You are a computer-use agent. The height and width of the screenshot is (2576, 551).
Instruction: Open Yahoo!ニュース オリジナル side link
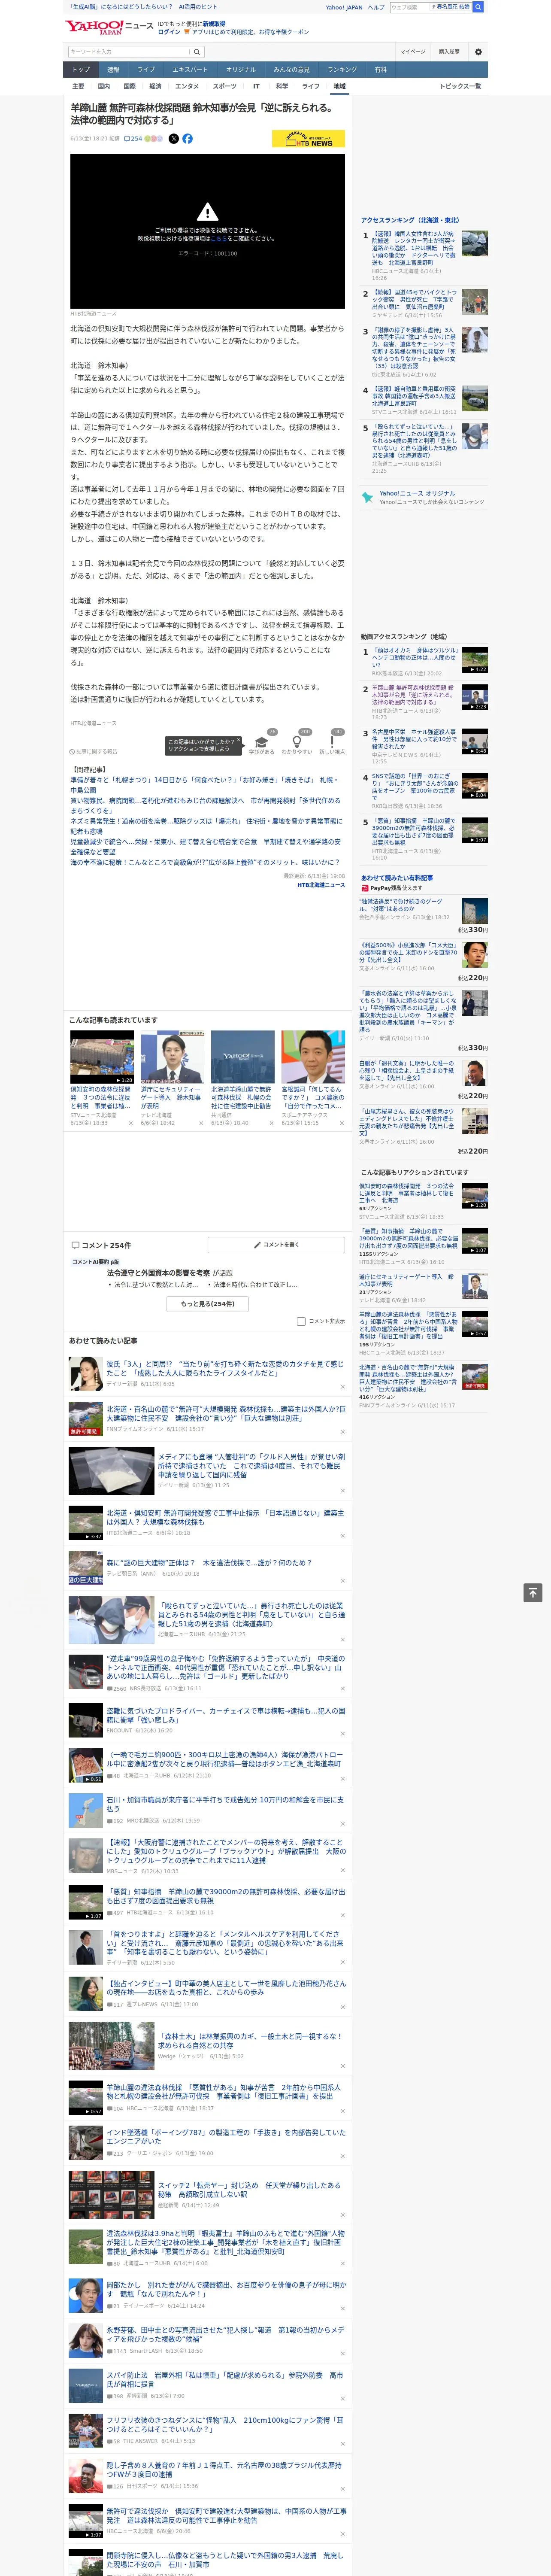pyautogui.click(x=417, y=493)
